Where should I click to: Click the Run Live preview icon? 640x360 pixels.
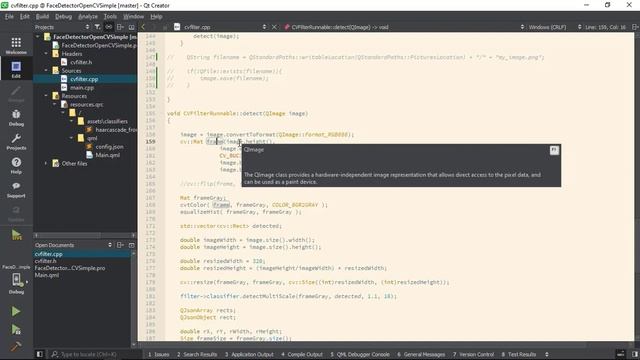pos(16,235)
